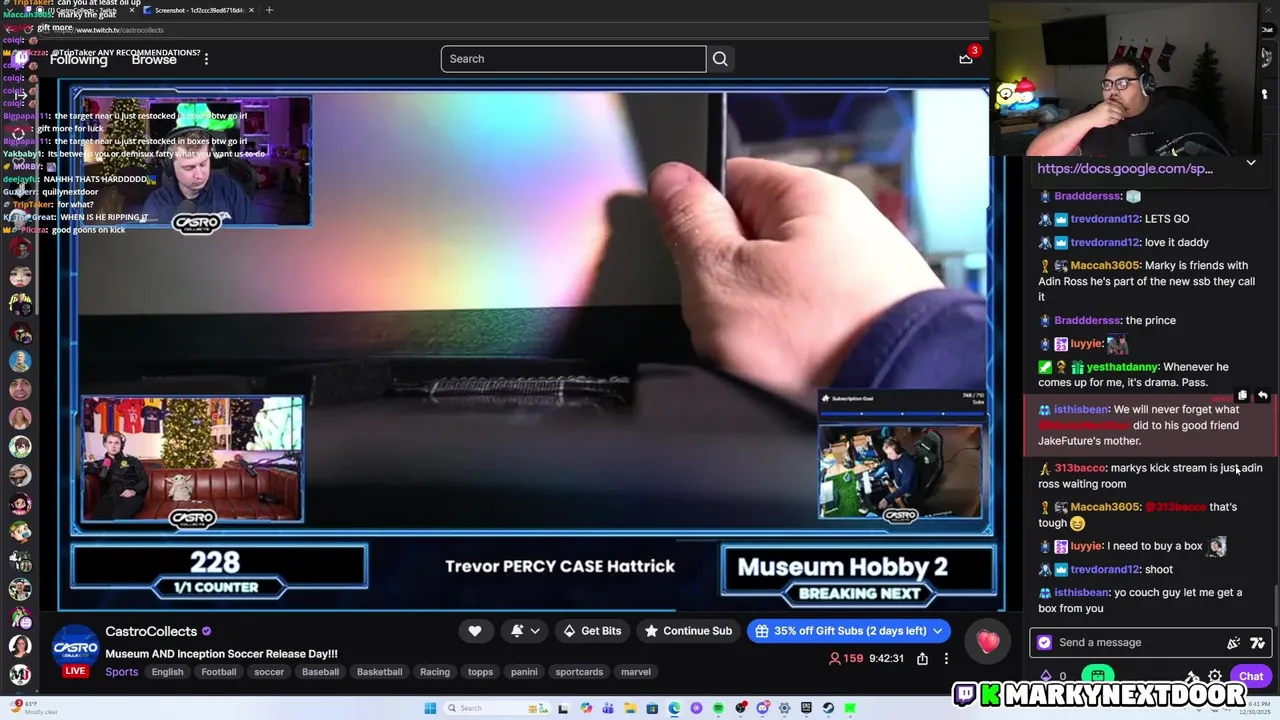Select the soccer tag
1280x720 pixels.
(269, 672)
